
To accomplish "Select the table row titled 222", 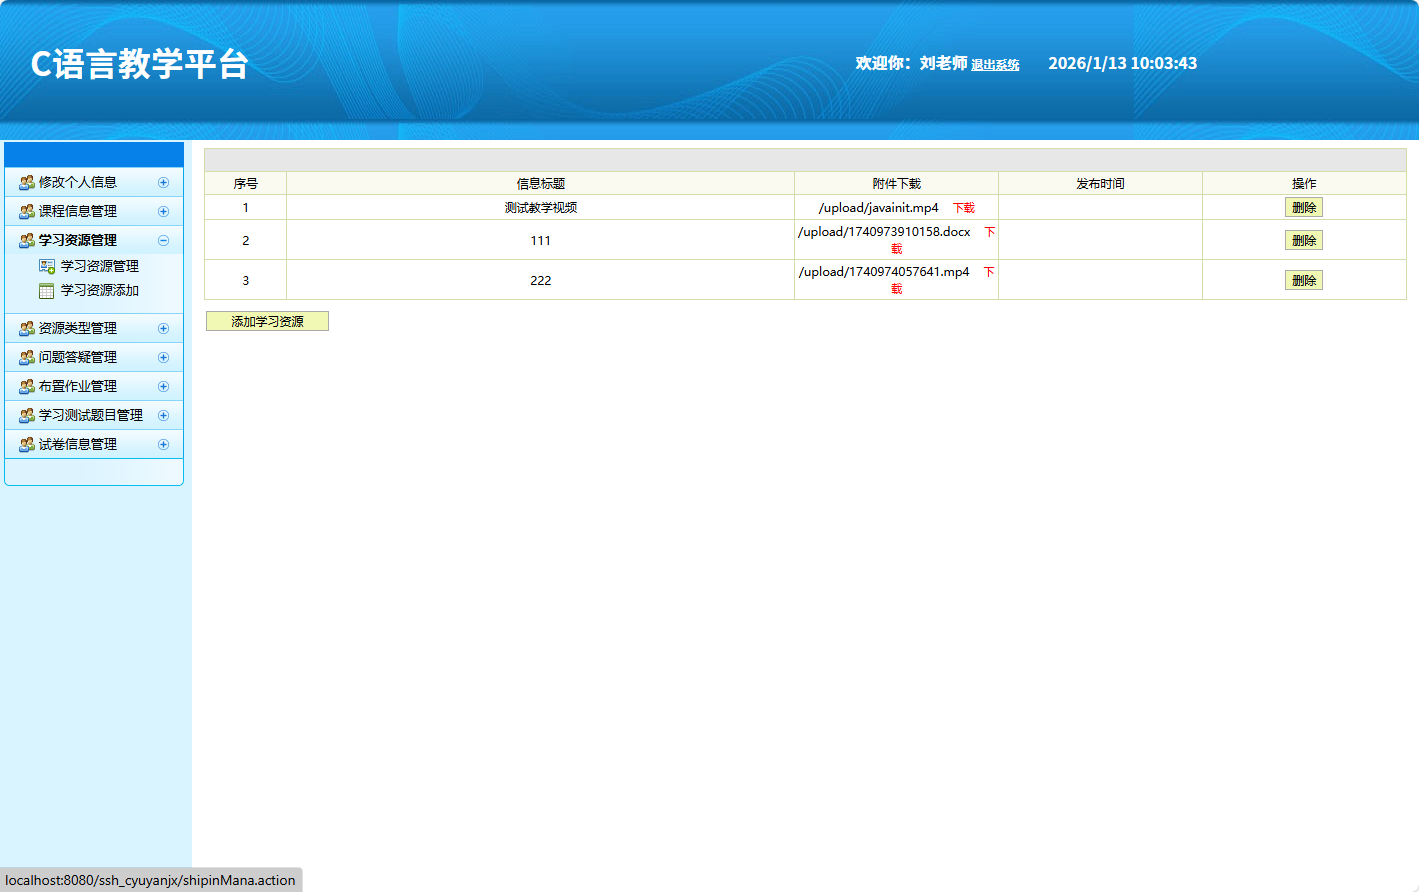I will 540,280.
